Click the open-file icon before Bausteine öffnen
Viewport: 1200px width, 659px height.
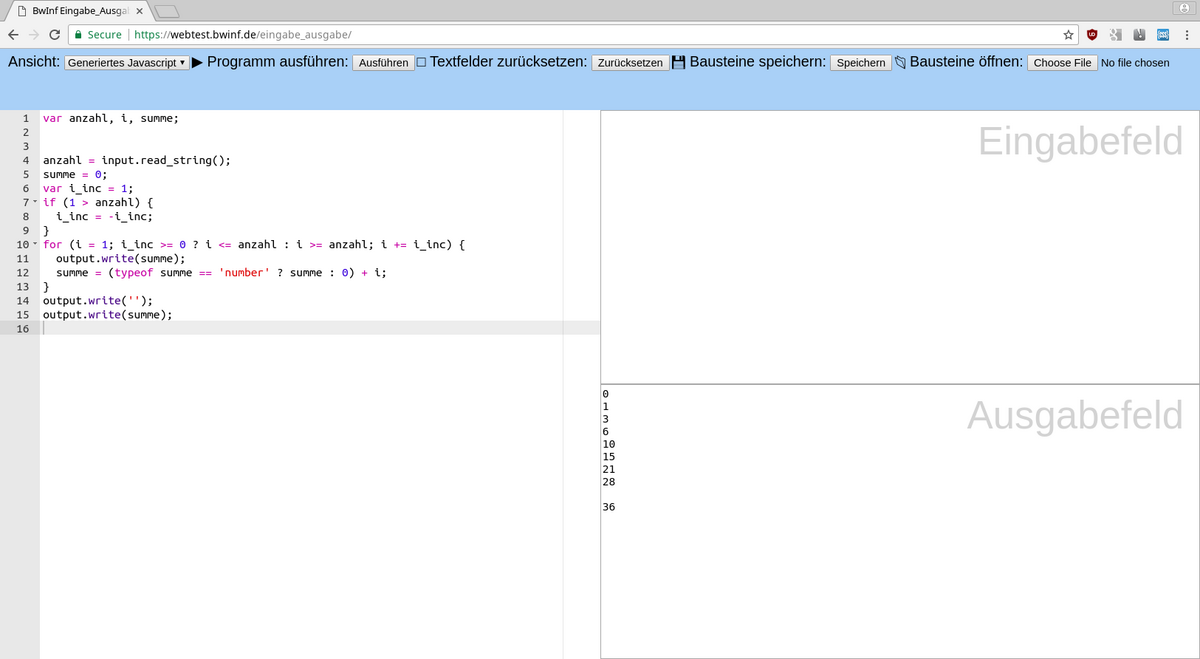click(x=900, y=62)
